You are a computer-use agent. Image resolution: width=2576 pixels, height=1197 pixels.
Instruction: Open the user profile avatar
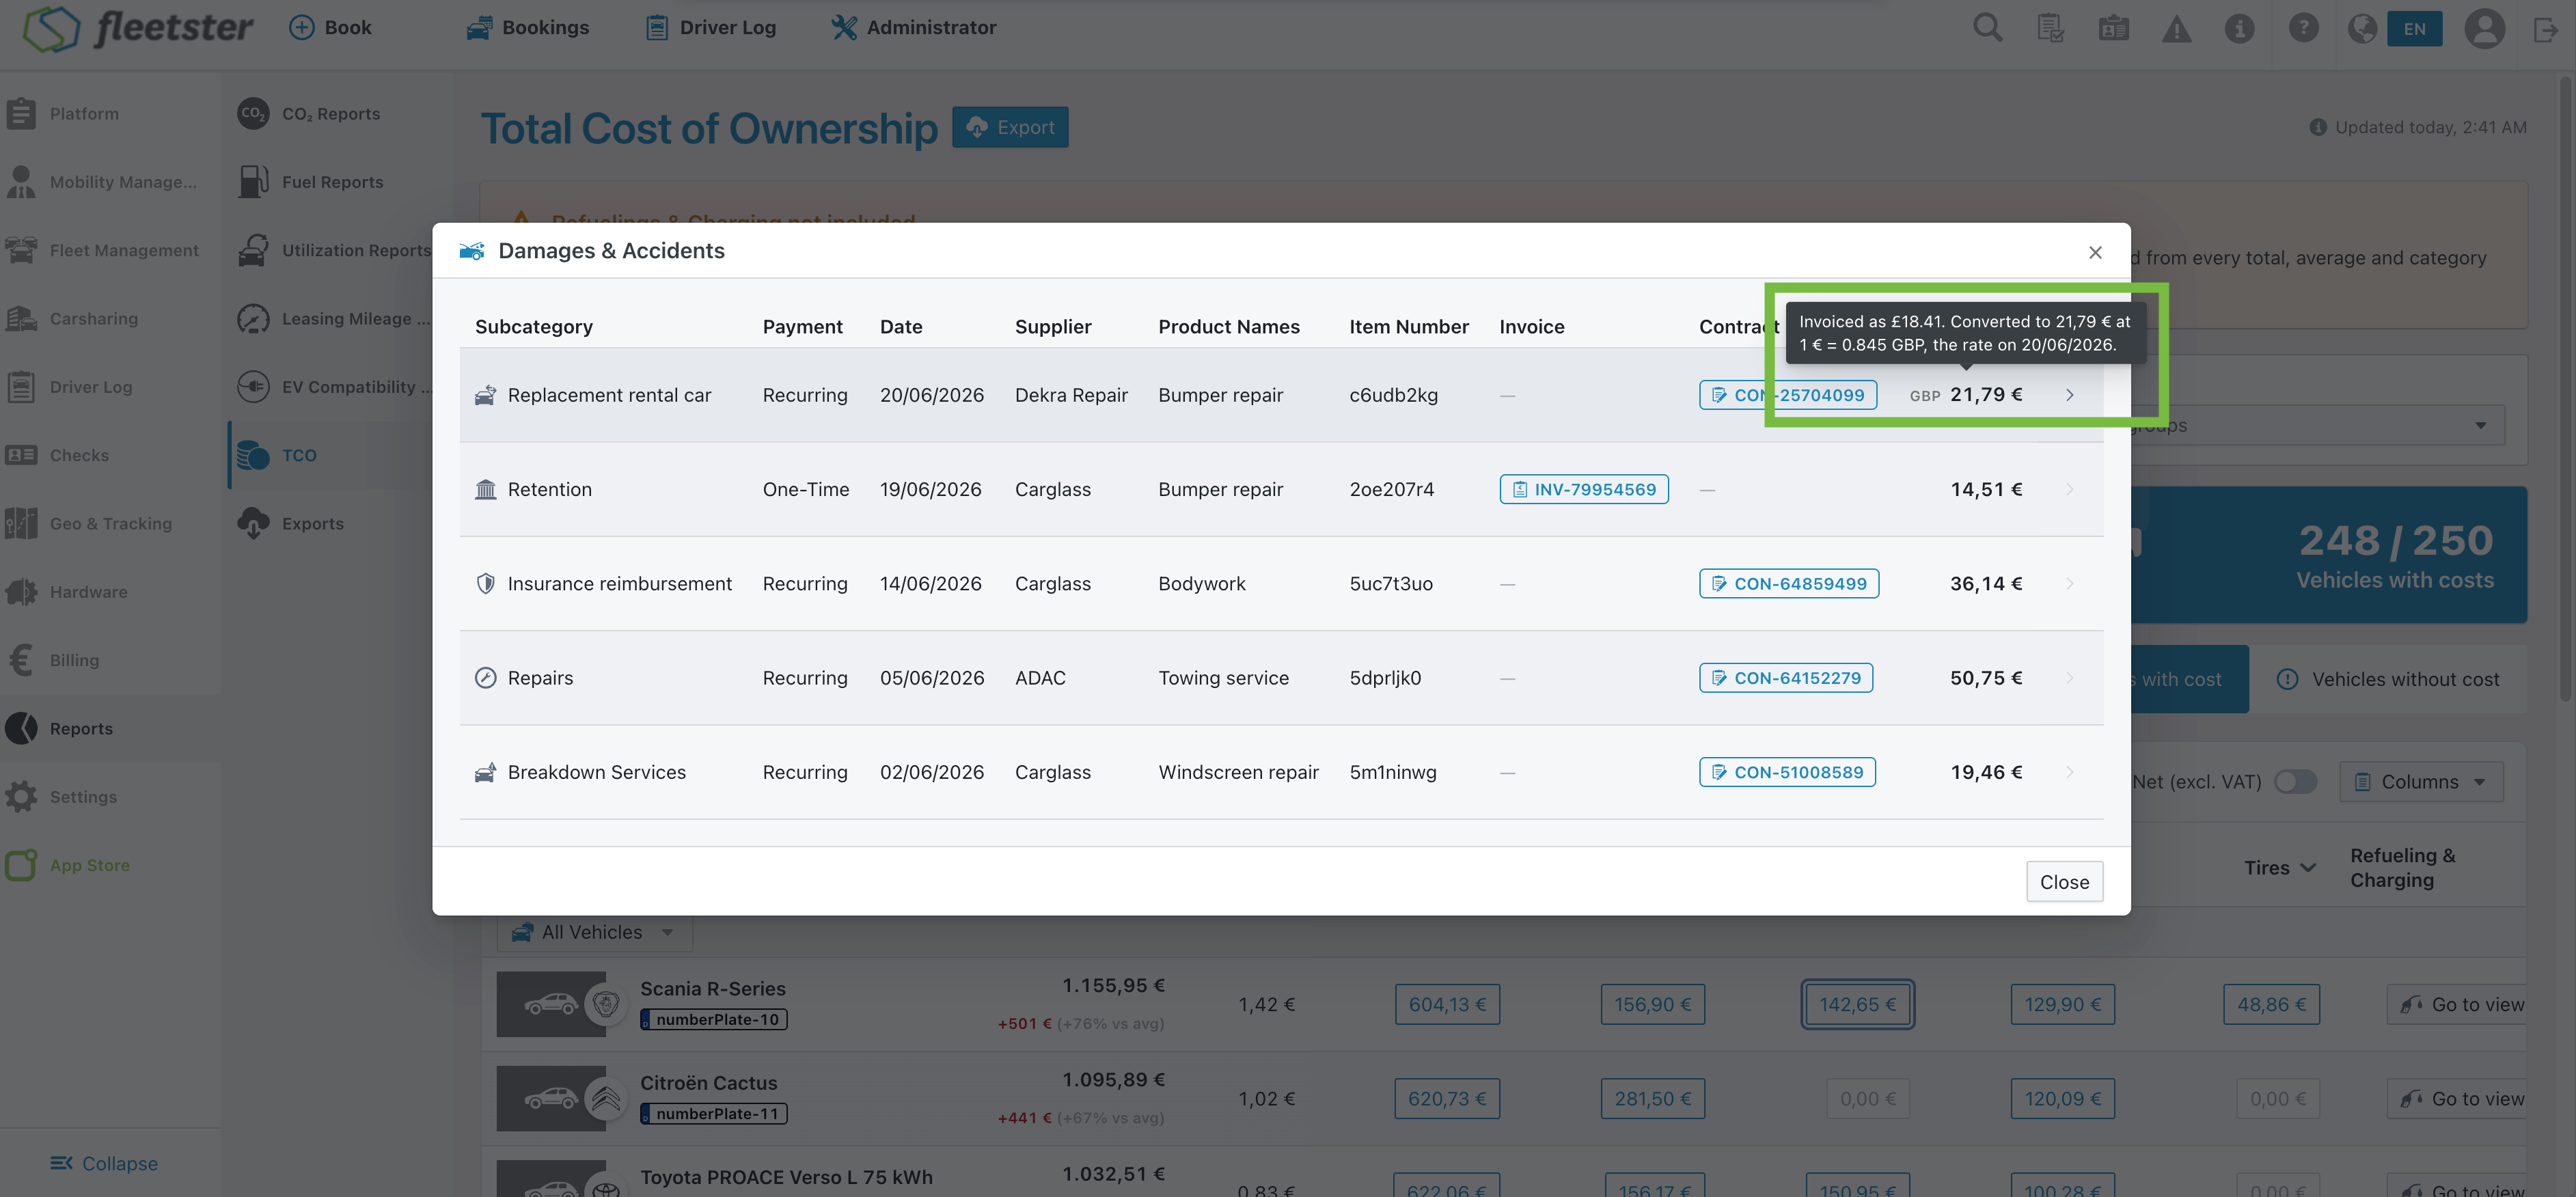tap(2484, 28)
